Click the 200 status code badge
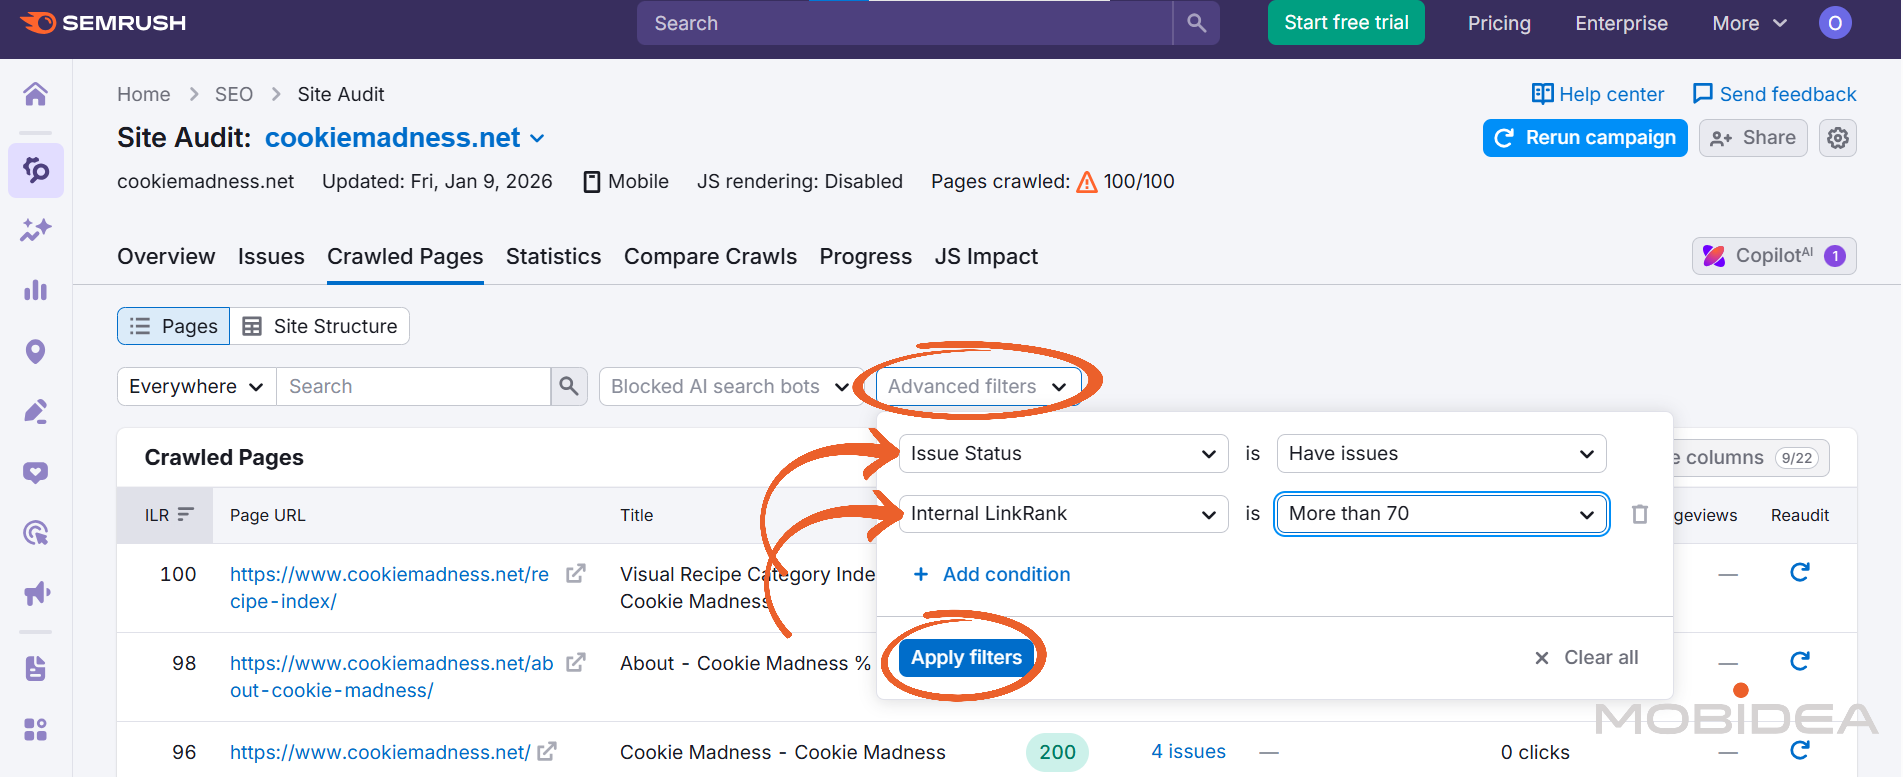This screenshot has height=777, width=1903. (x=1057, y=752)
